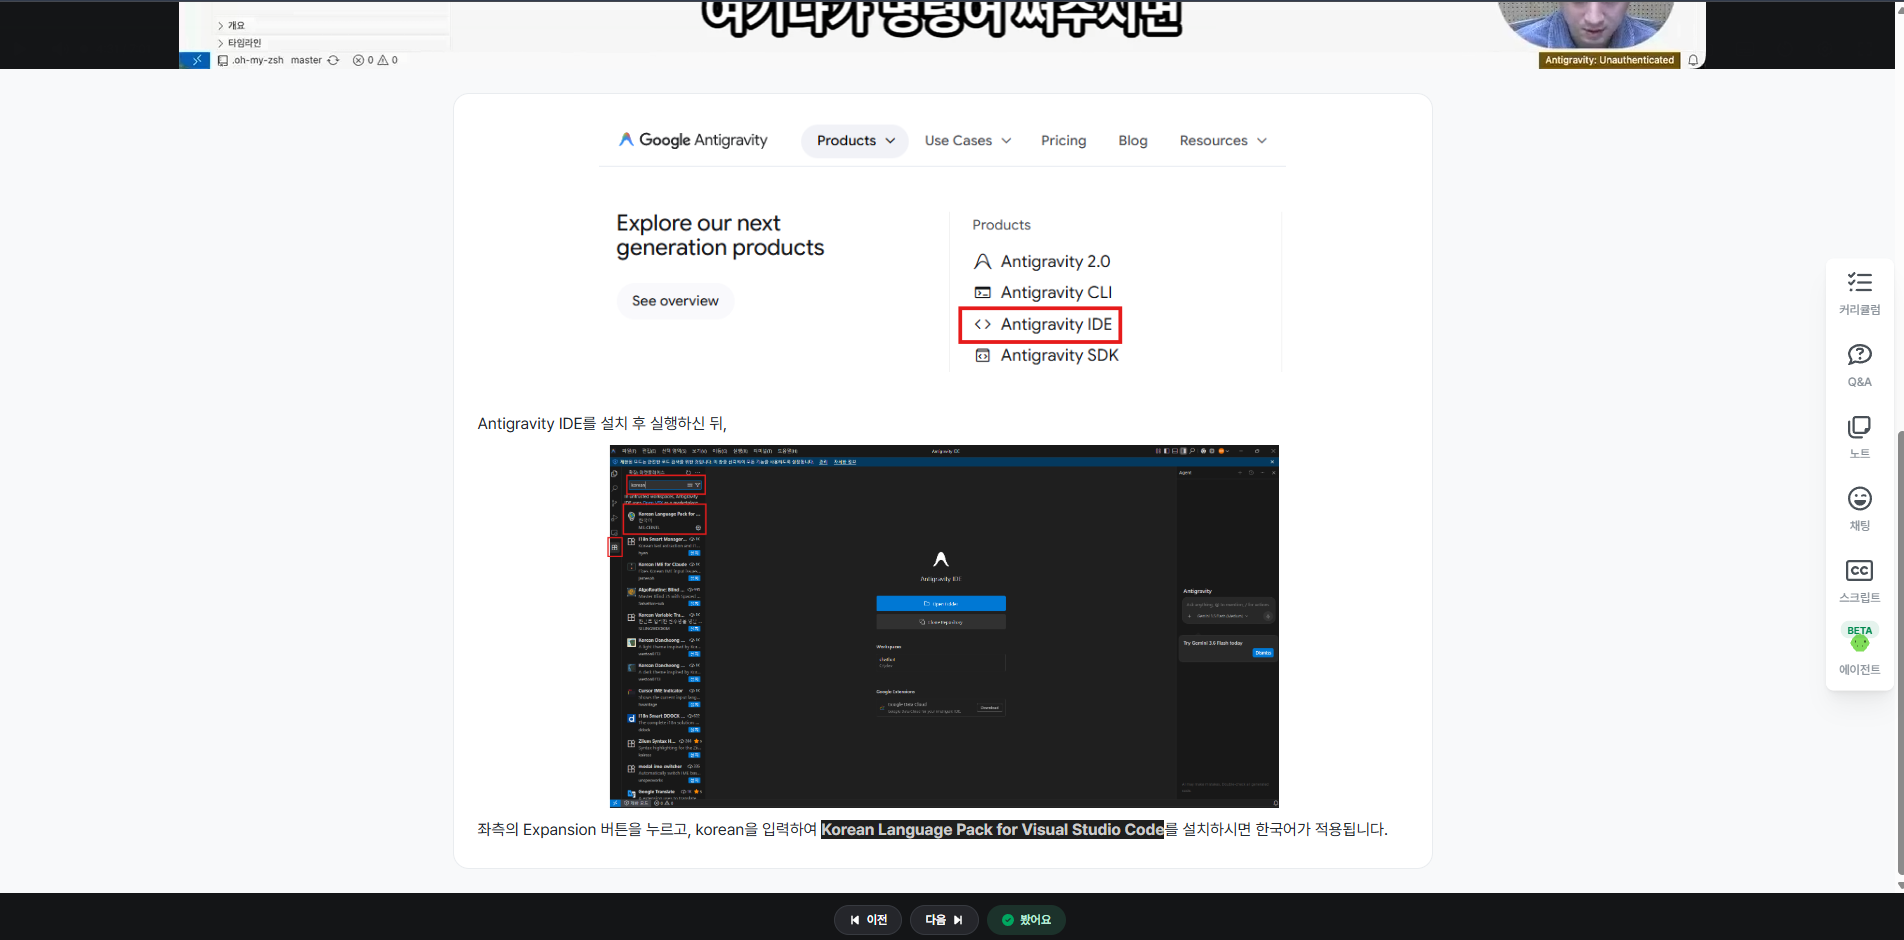The height and width of the screenshot is (940, 1904).
Task: Click the Korean Language Pack extension entry
Action: coord(665,519)
